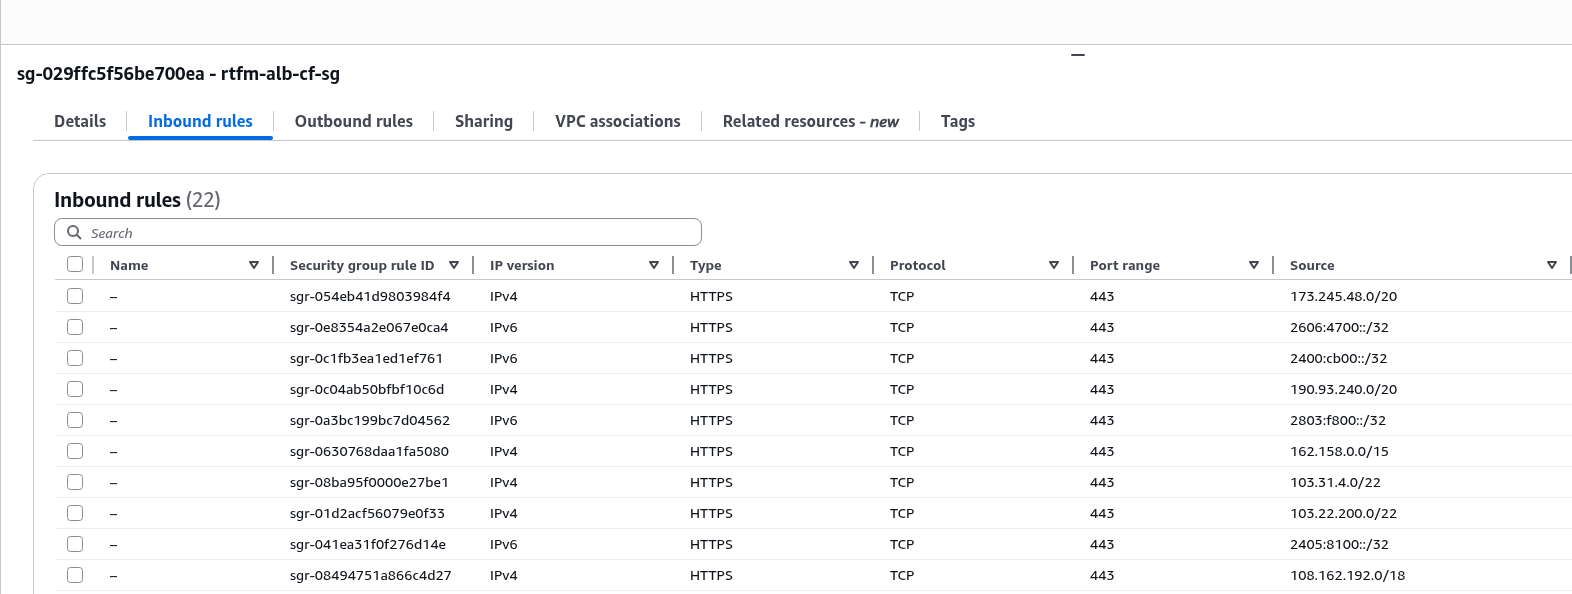This screenshot has height=594, width=1572.
Task: Collapse panel using the dash handle
Action: coord(1078,55)
